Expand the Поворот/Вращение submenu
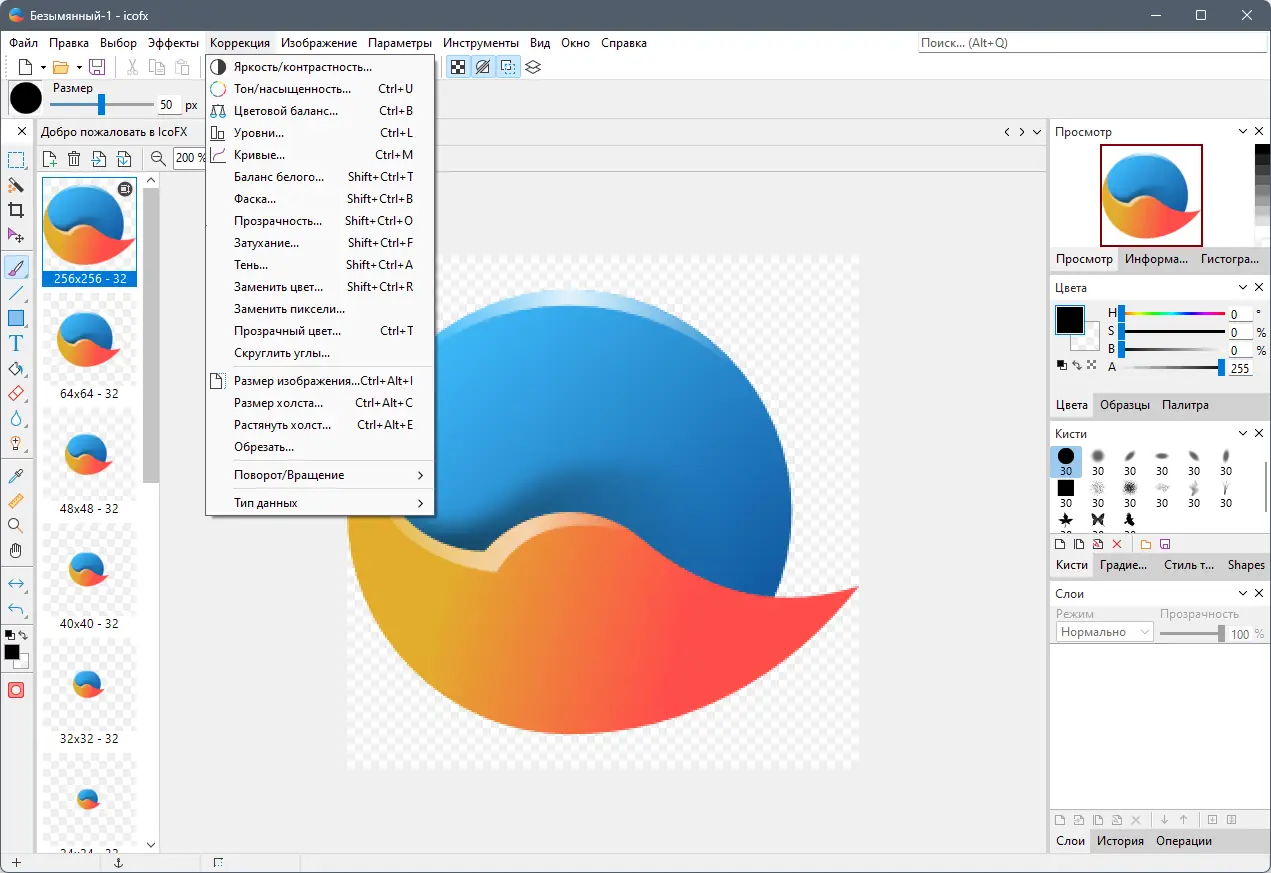This screenshot has width=1271, height=873. tap(320, 475)
